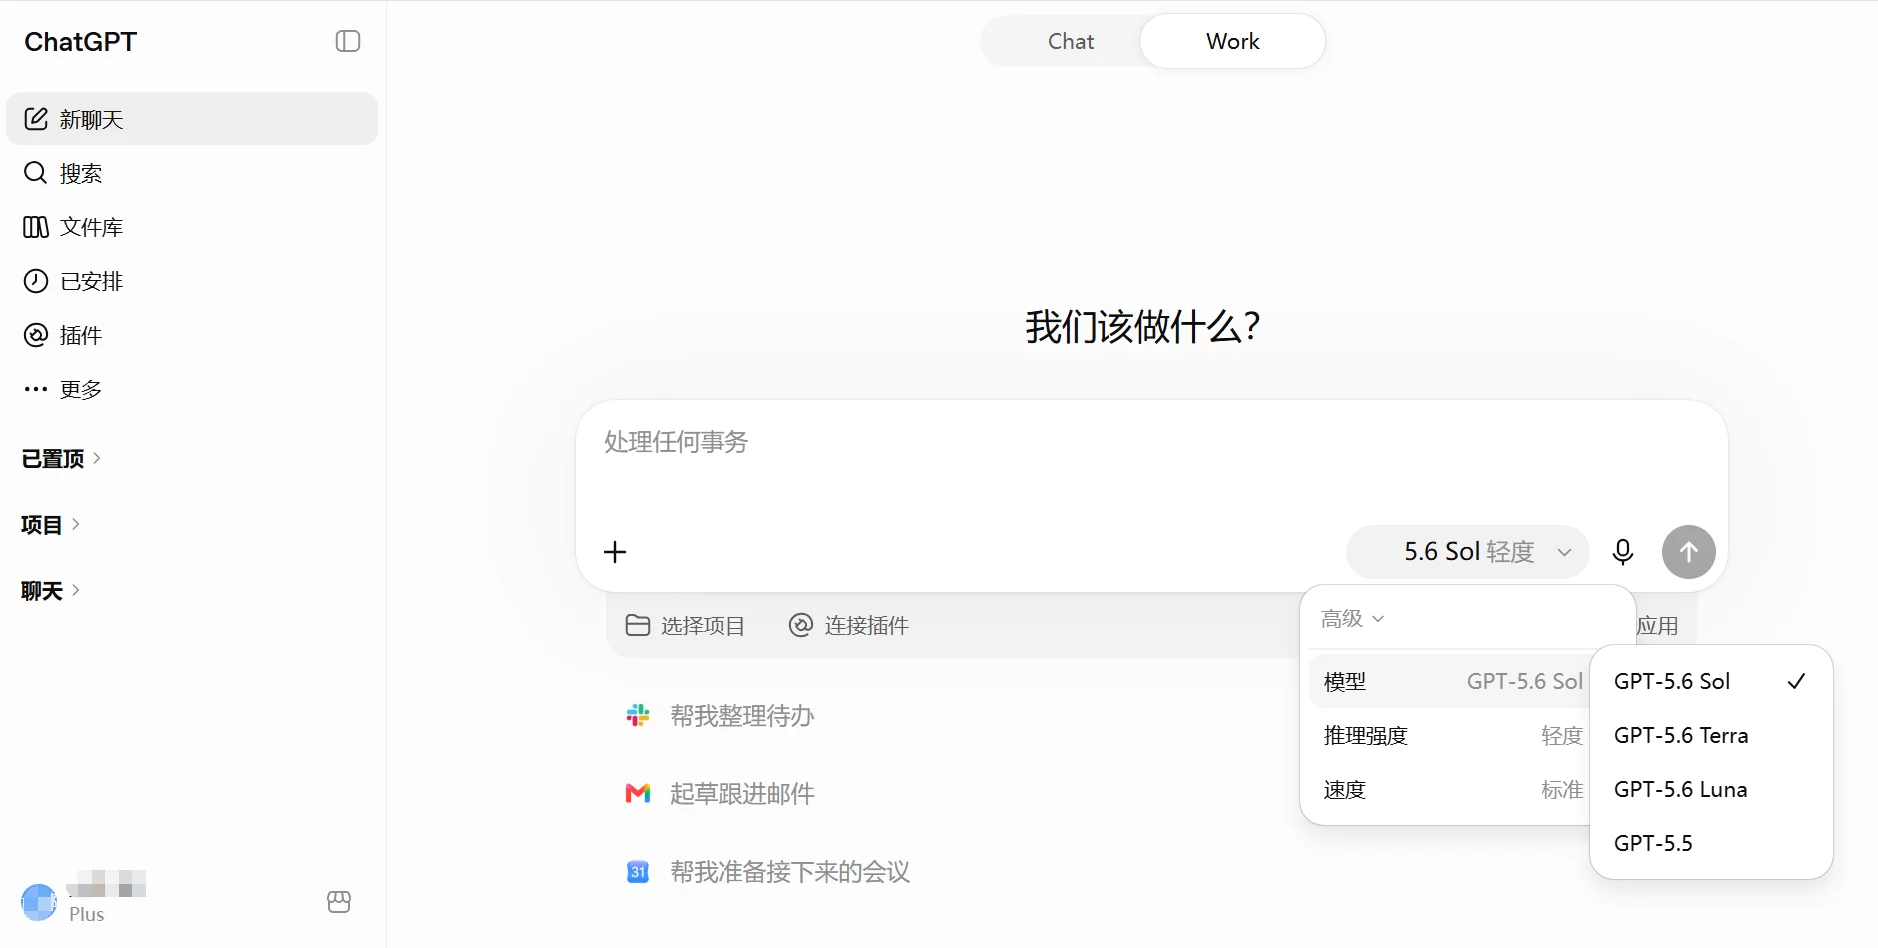Open 搜索 in the sidebar

[192, 173]
